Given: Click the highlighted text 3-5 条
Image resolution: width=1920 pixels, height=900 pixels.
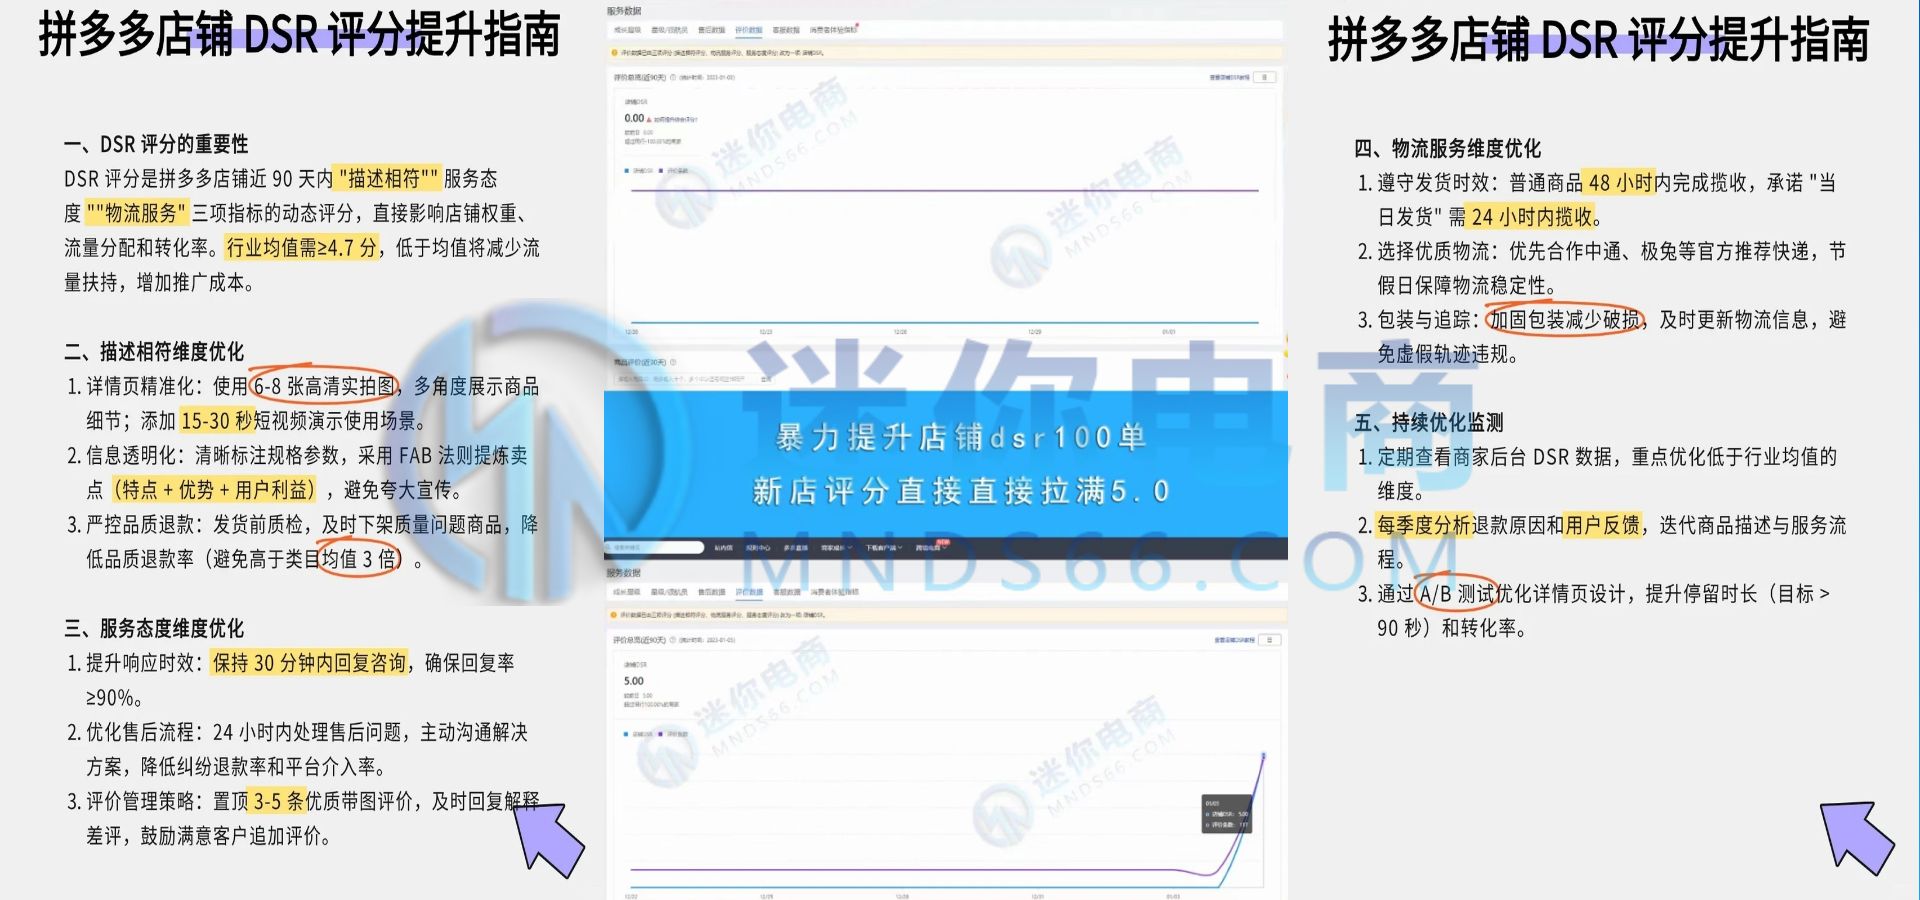Looking at the screenshot, I should tap(278, 802).
